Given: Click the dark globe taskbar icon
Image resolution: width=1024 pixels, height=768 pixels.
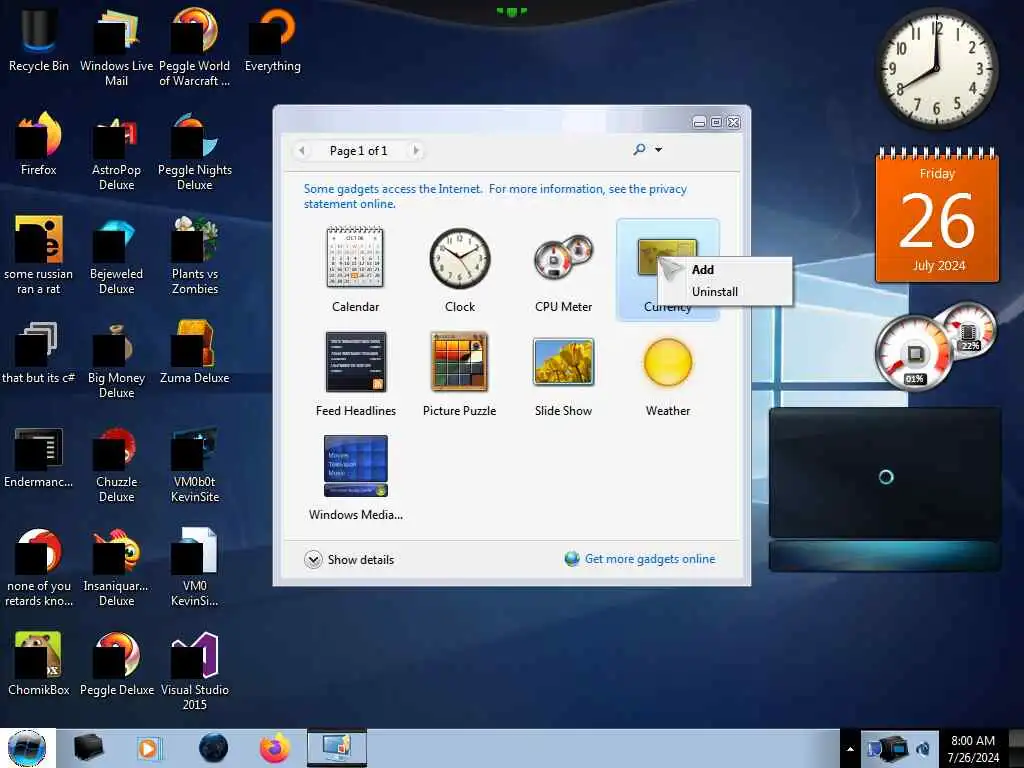Looking at the screenshot, I should pos(214,748).
